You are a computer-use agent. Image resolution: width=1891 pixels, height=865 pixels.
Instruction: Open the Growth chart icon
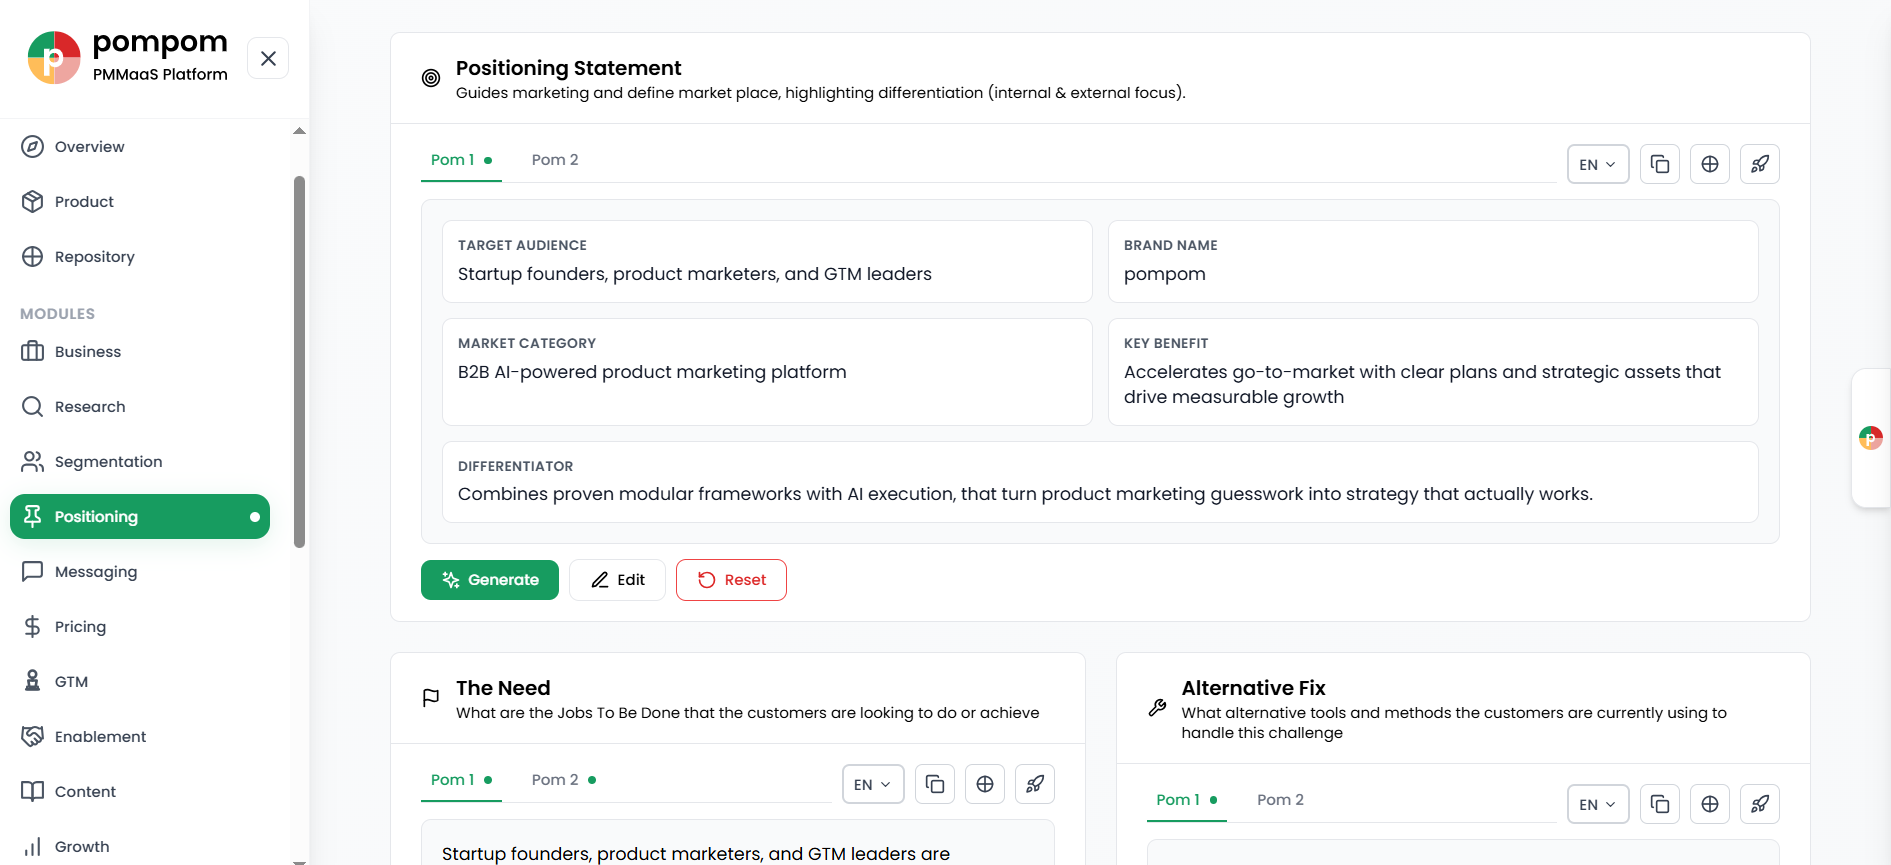pyautogui.click(x=33, y=847)
